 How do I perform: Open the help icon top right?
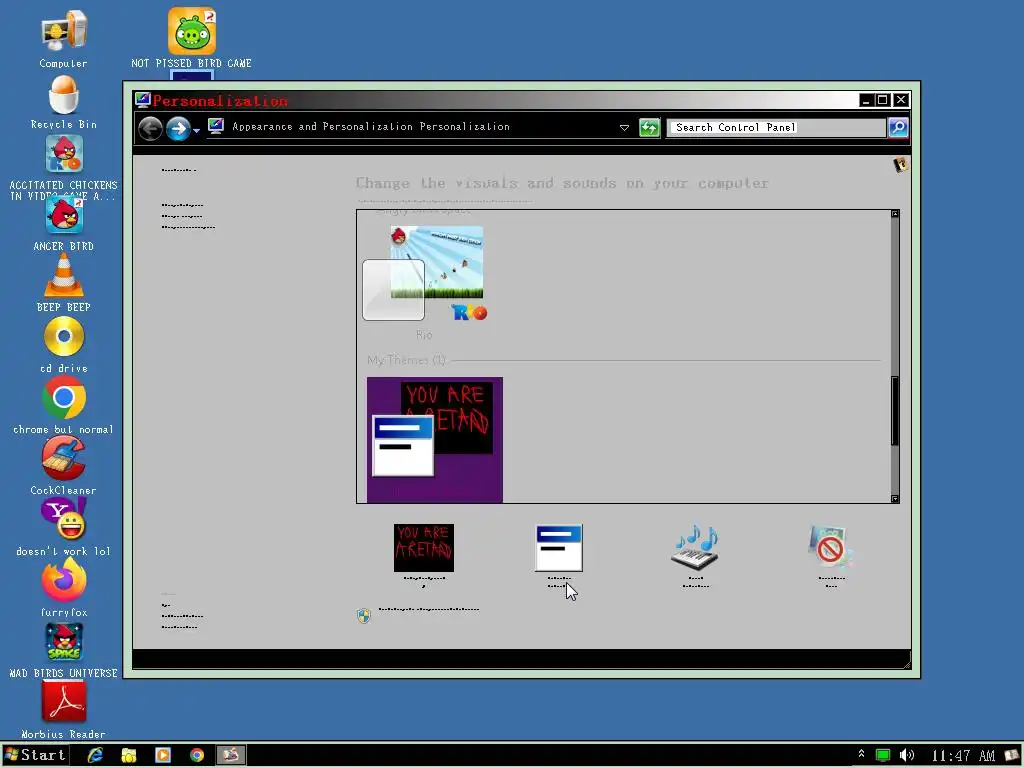[901, 165]
